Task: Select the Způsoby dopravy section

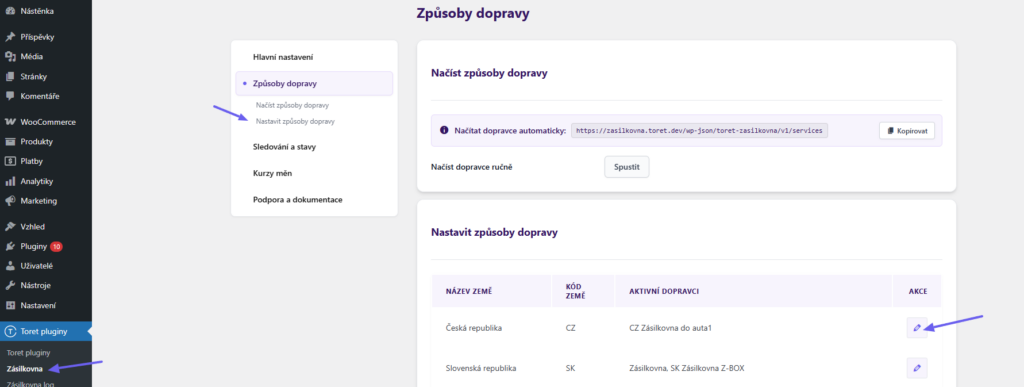Action: (313, 84)
